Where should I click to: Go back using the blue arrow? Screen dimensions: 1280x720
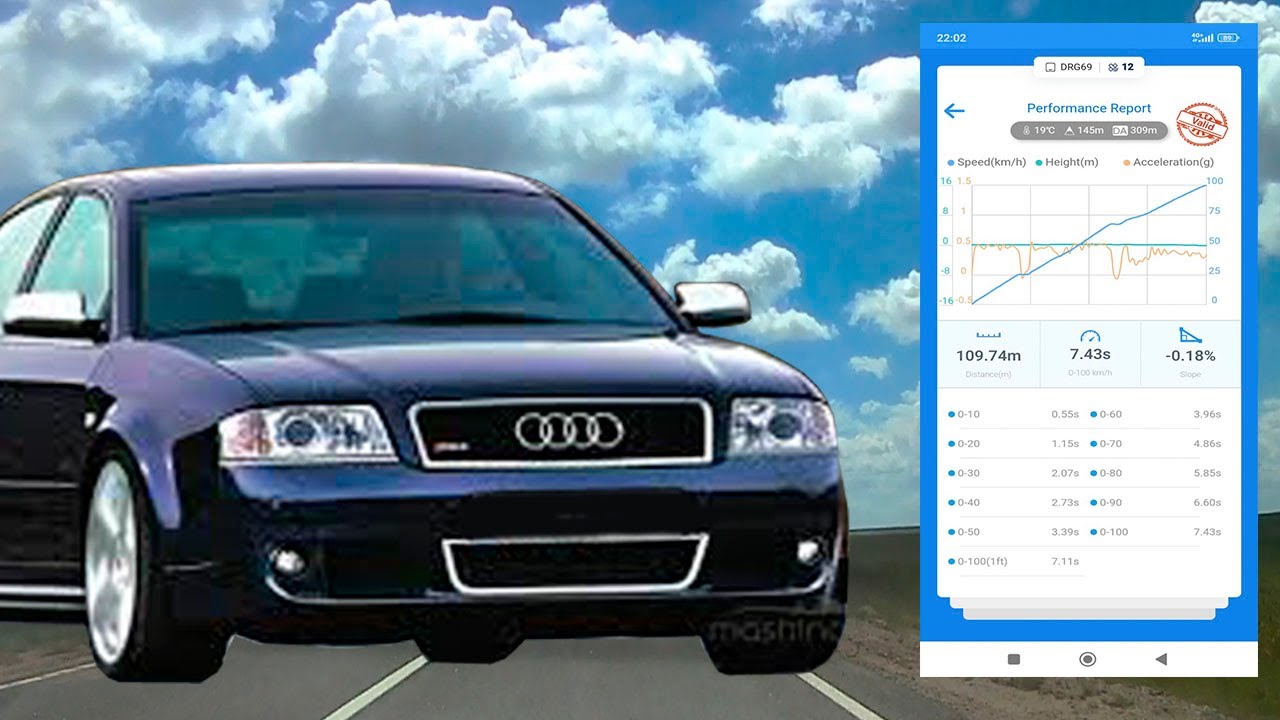pos(954,111)
